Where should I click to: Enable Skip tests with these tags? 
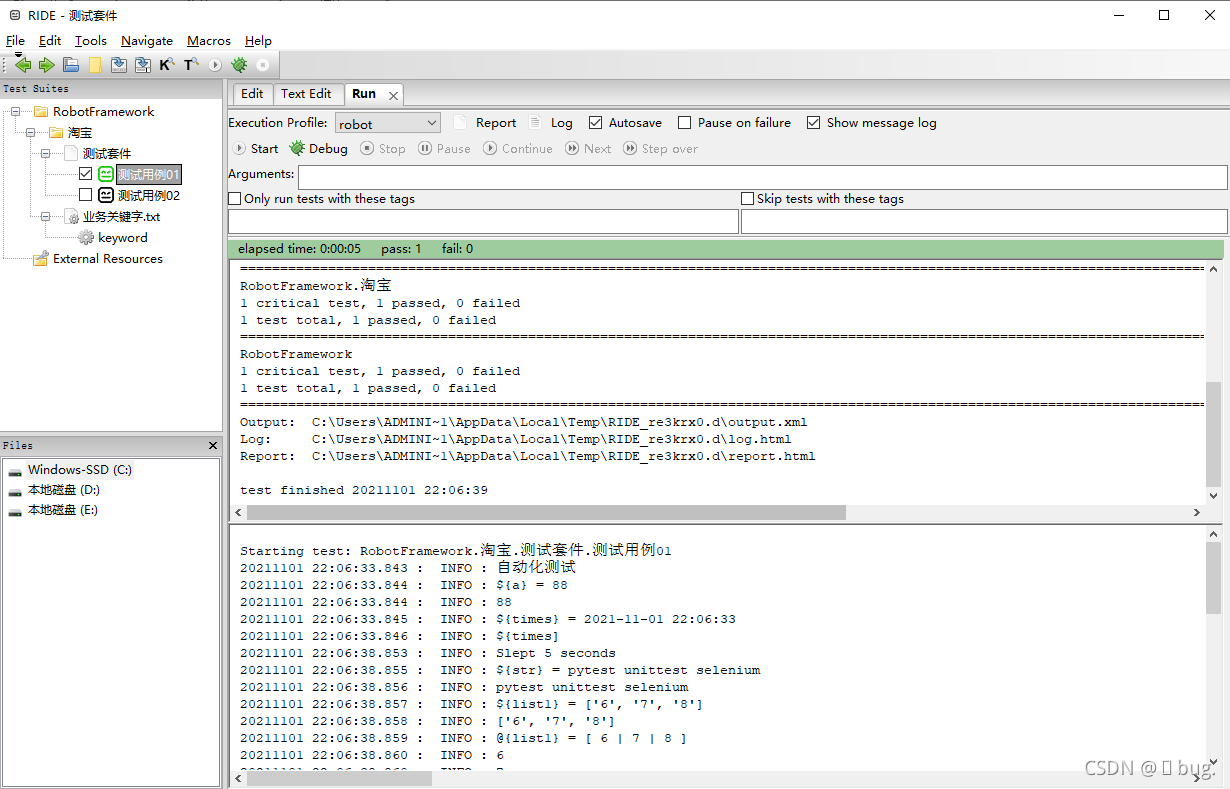pos(748,199)
